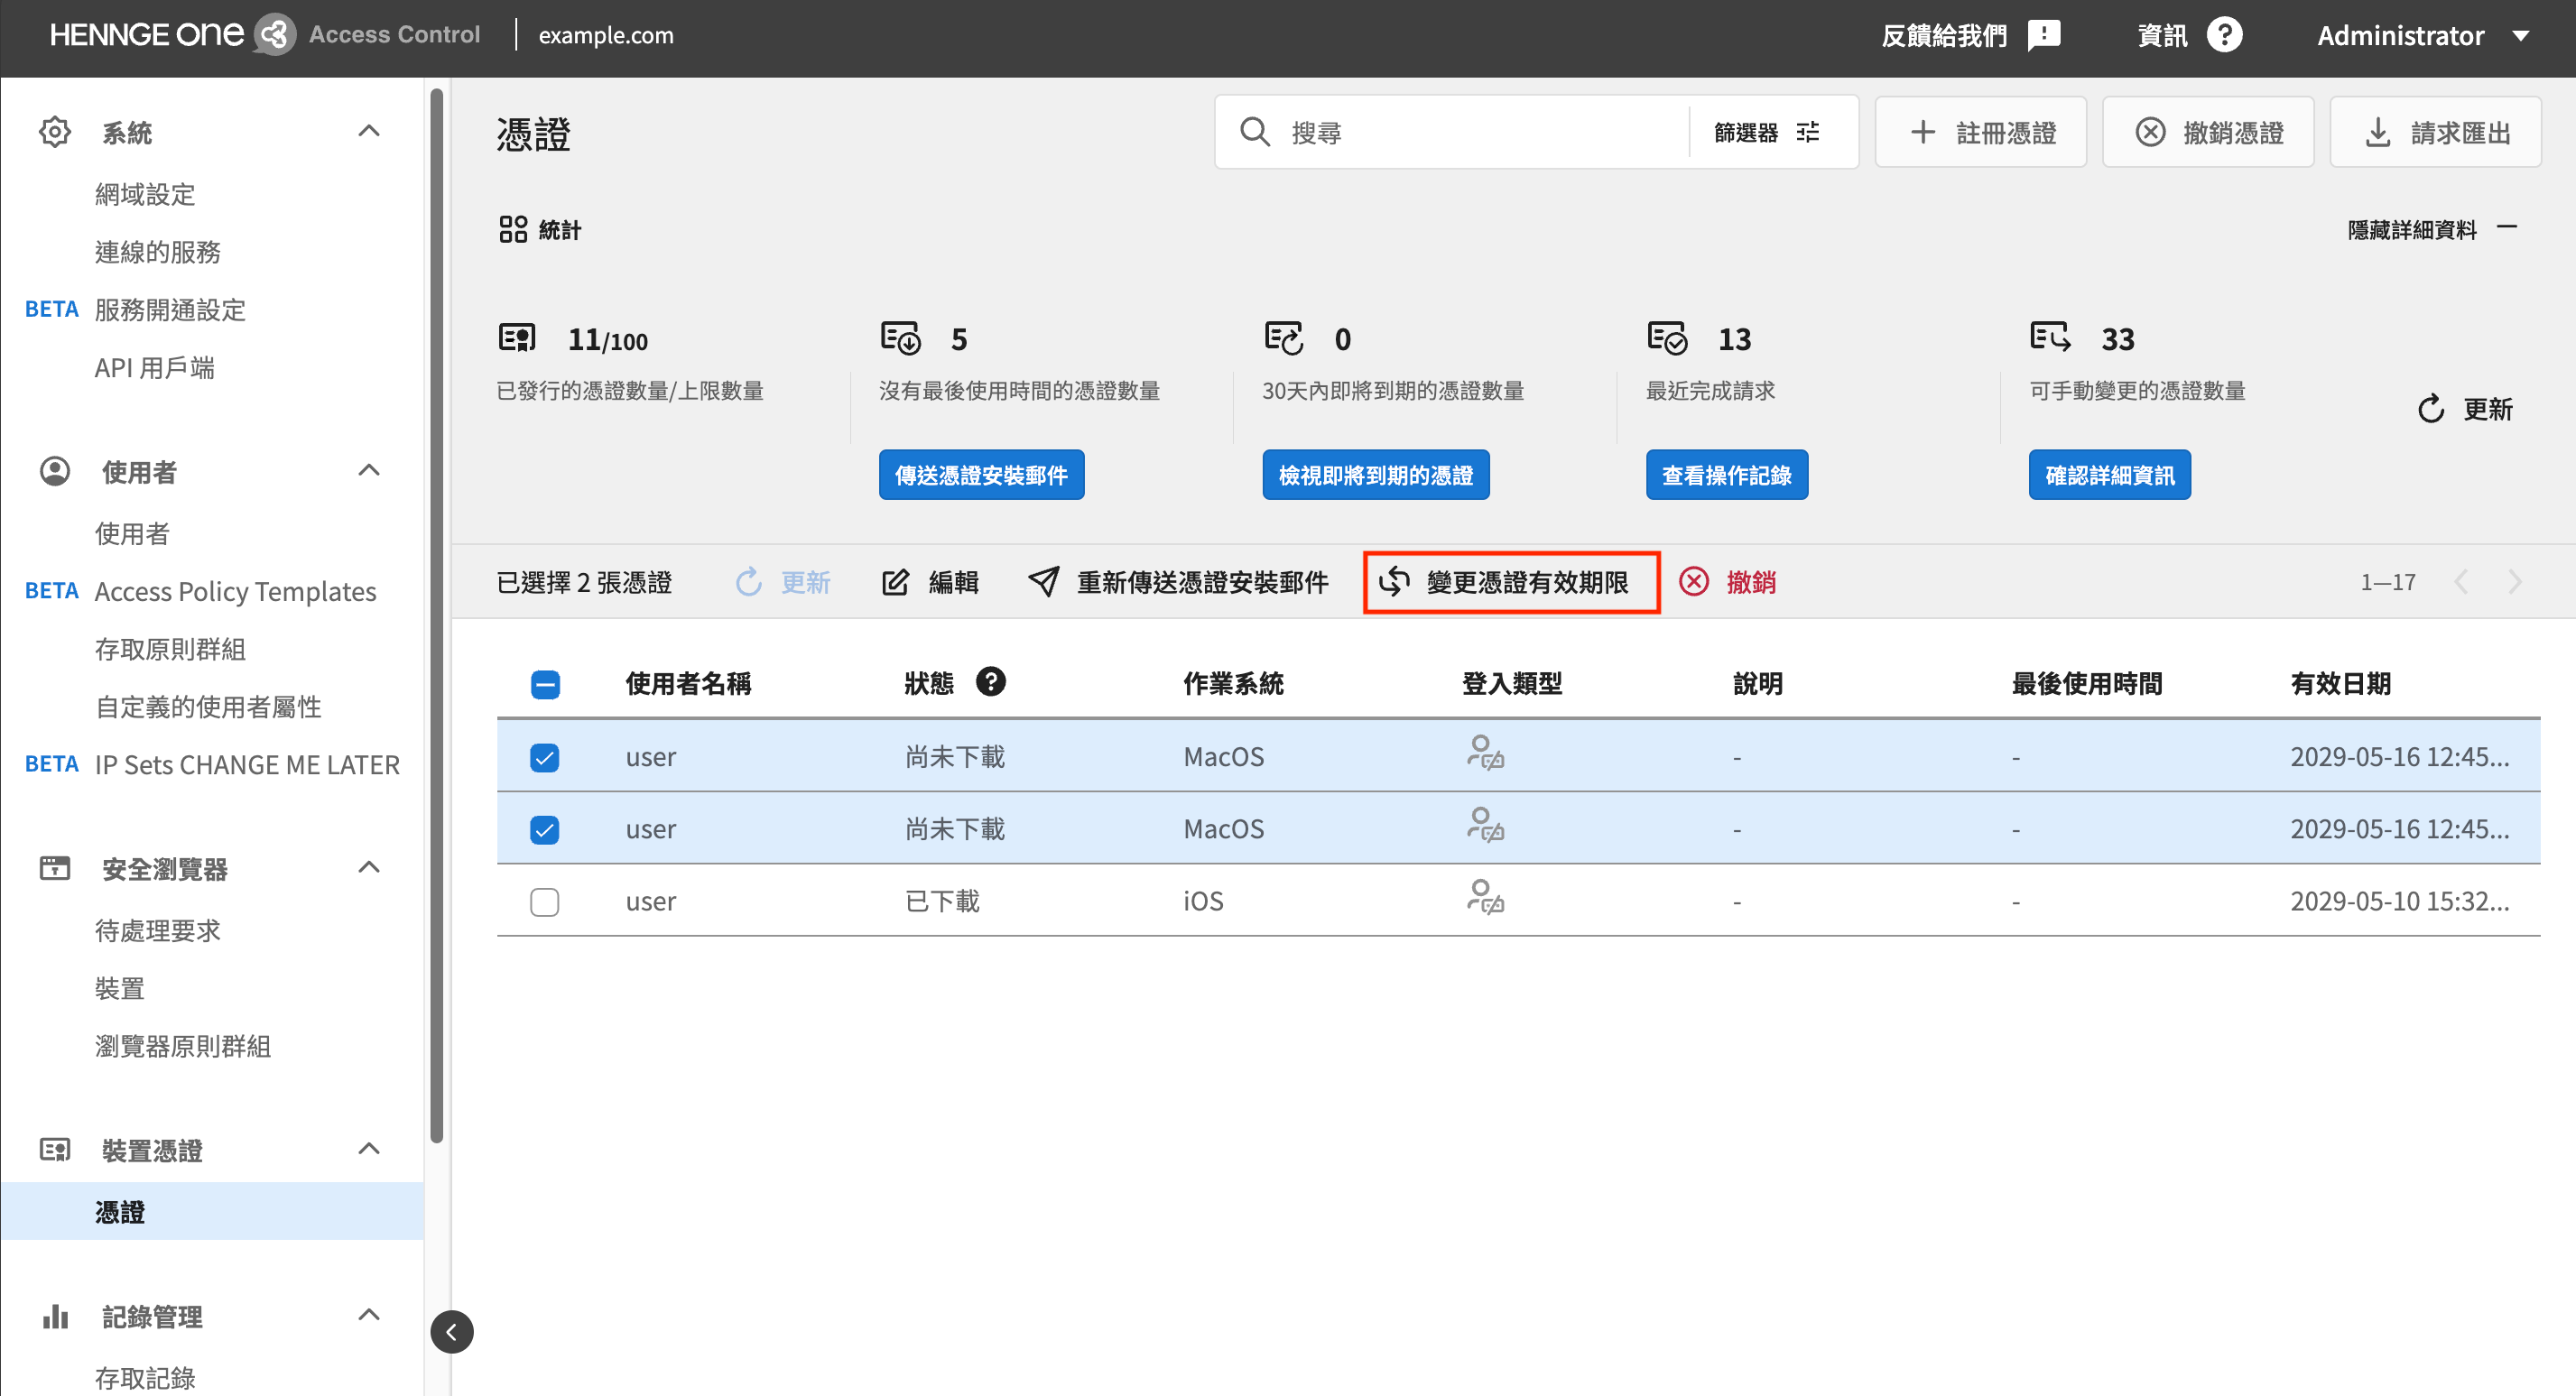
Task: Click 檢視即將到期的憑證 button
Action: point(1376,475)
